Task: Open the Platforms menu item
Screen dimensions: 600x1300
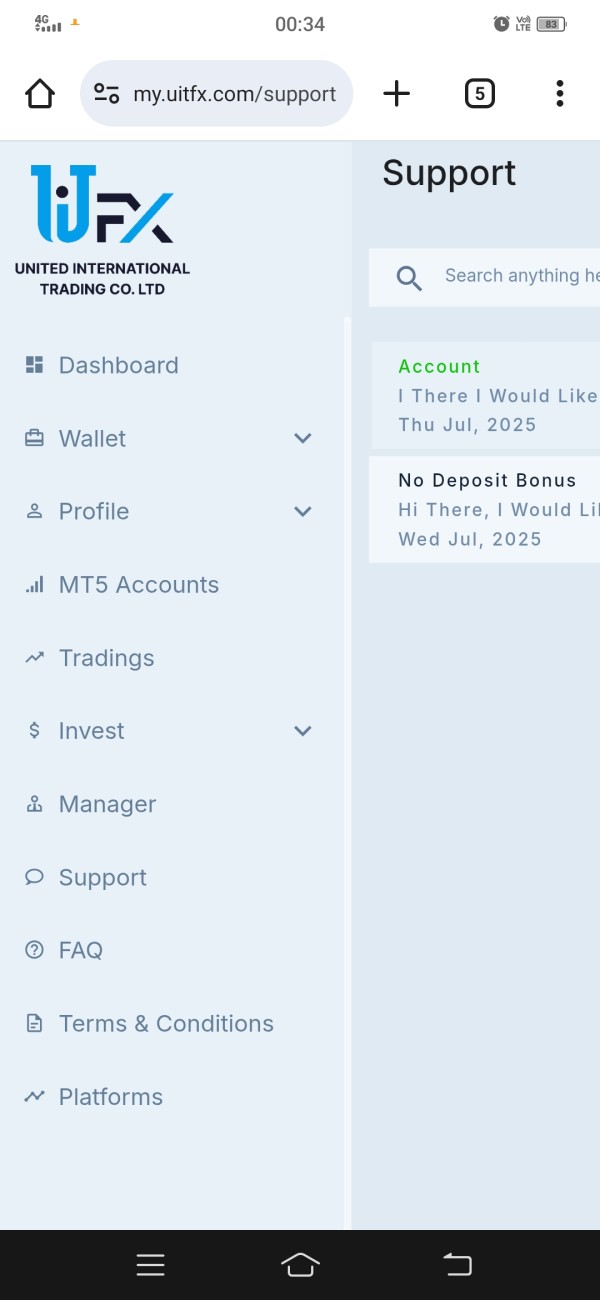Action: pyautogui.click(x=110, y=1097)
